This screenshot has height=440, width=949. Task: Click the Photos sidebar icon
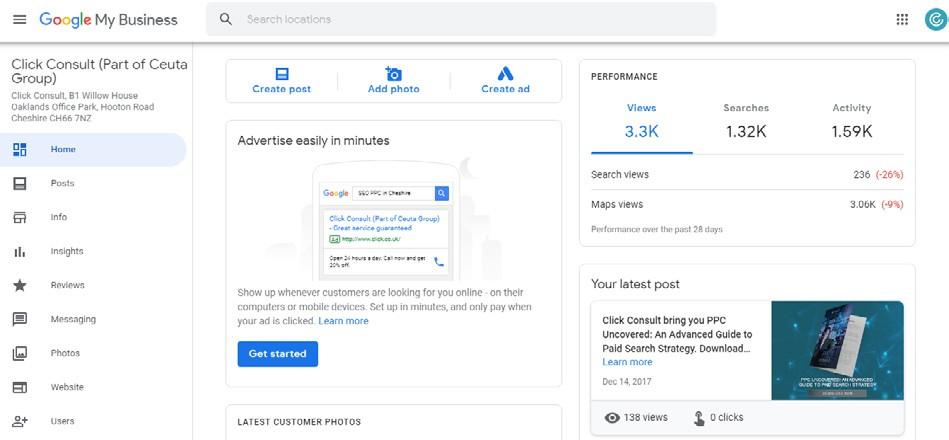tap(20, 353)
